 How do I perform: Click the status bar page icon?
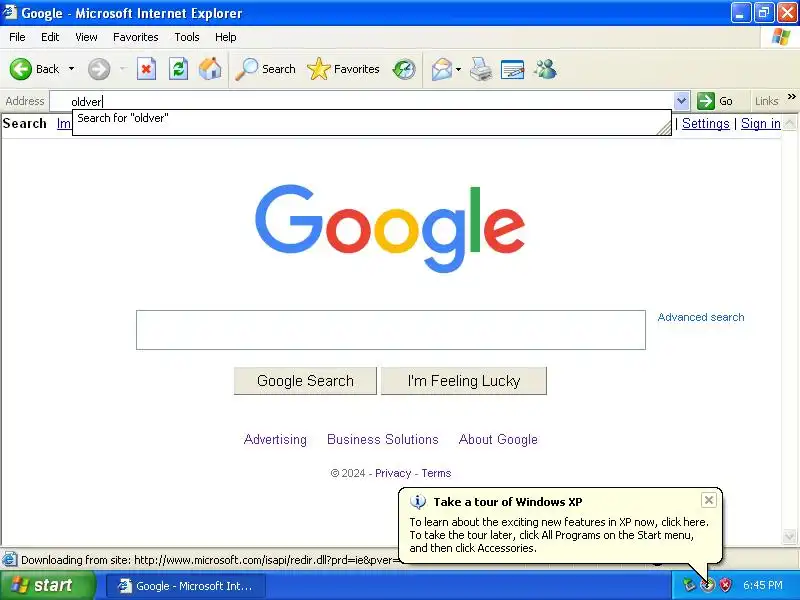click(10, 560)
